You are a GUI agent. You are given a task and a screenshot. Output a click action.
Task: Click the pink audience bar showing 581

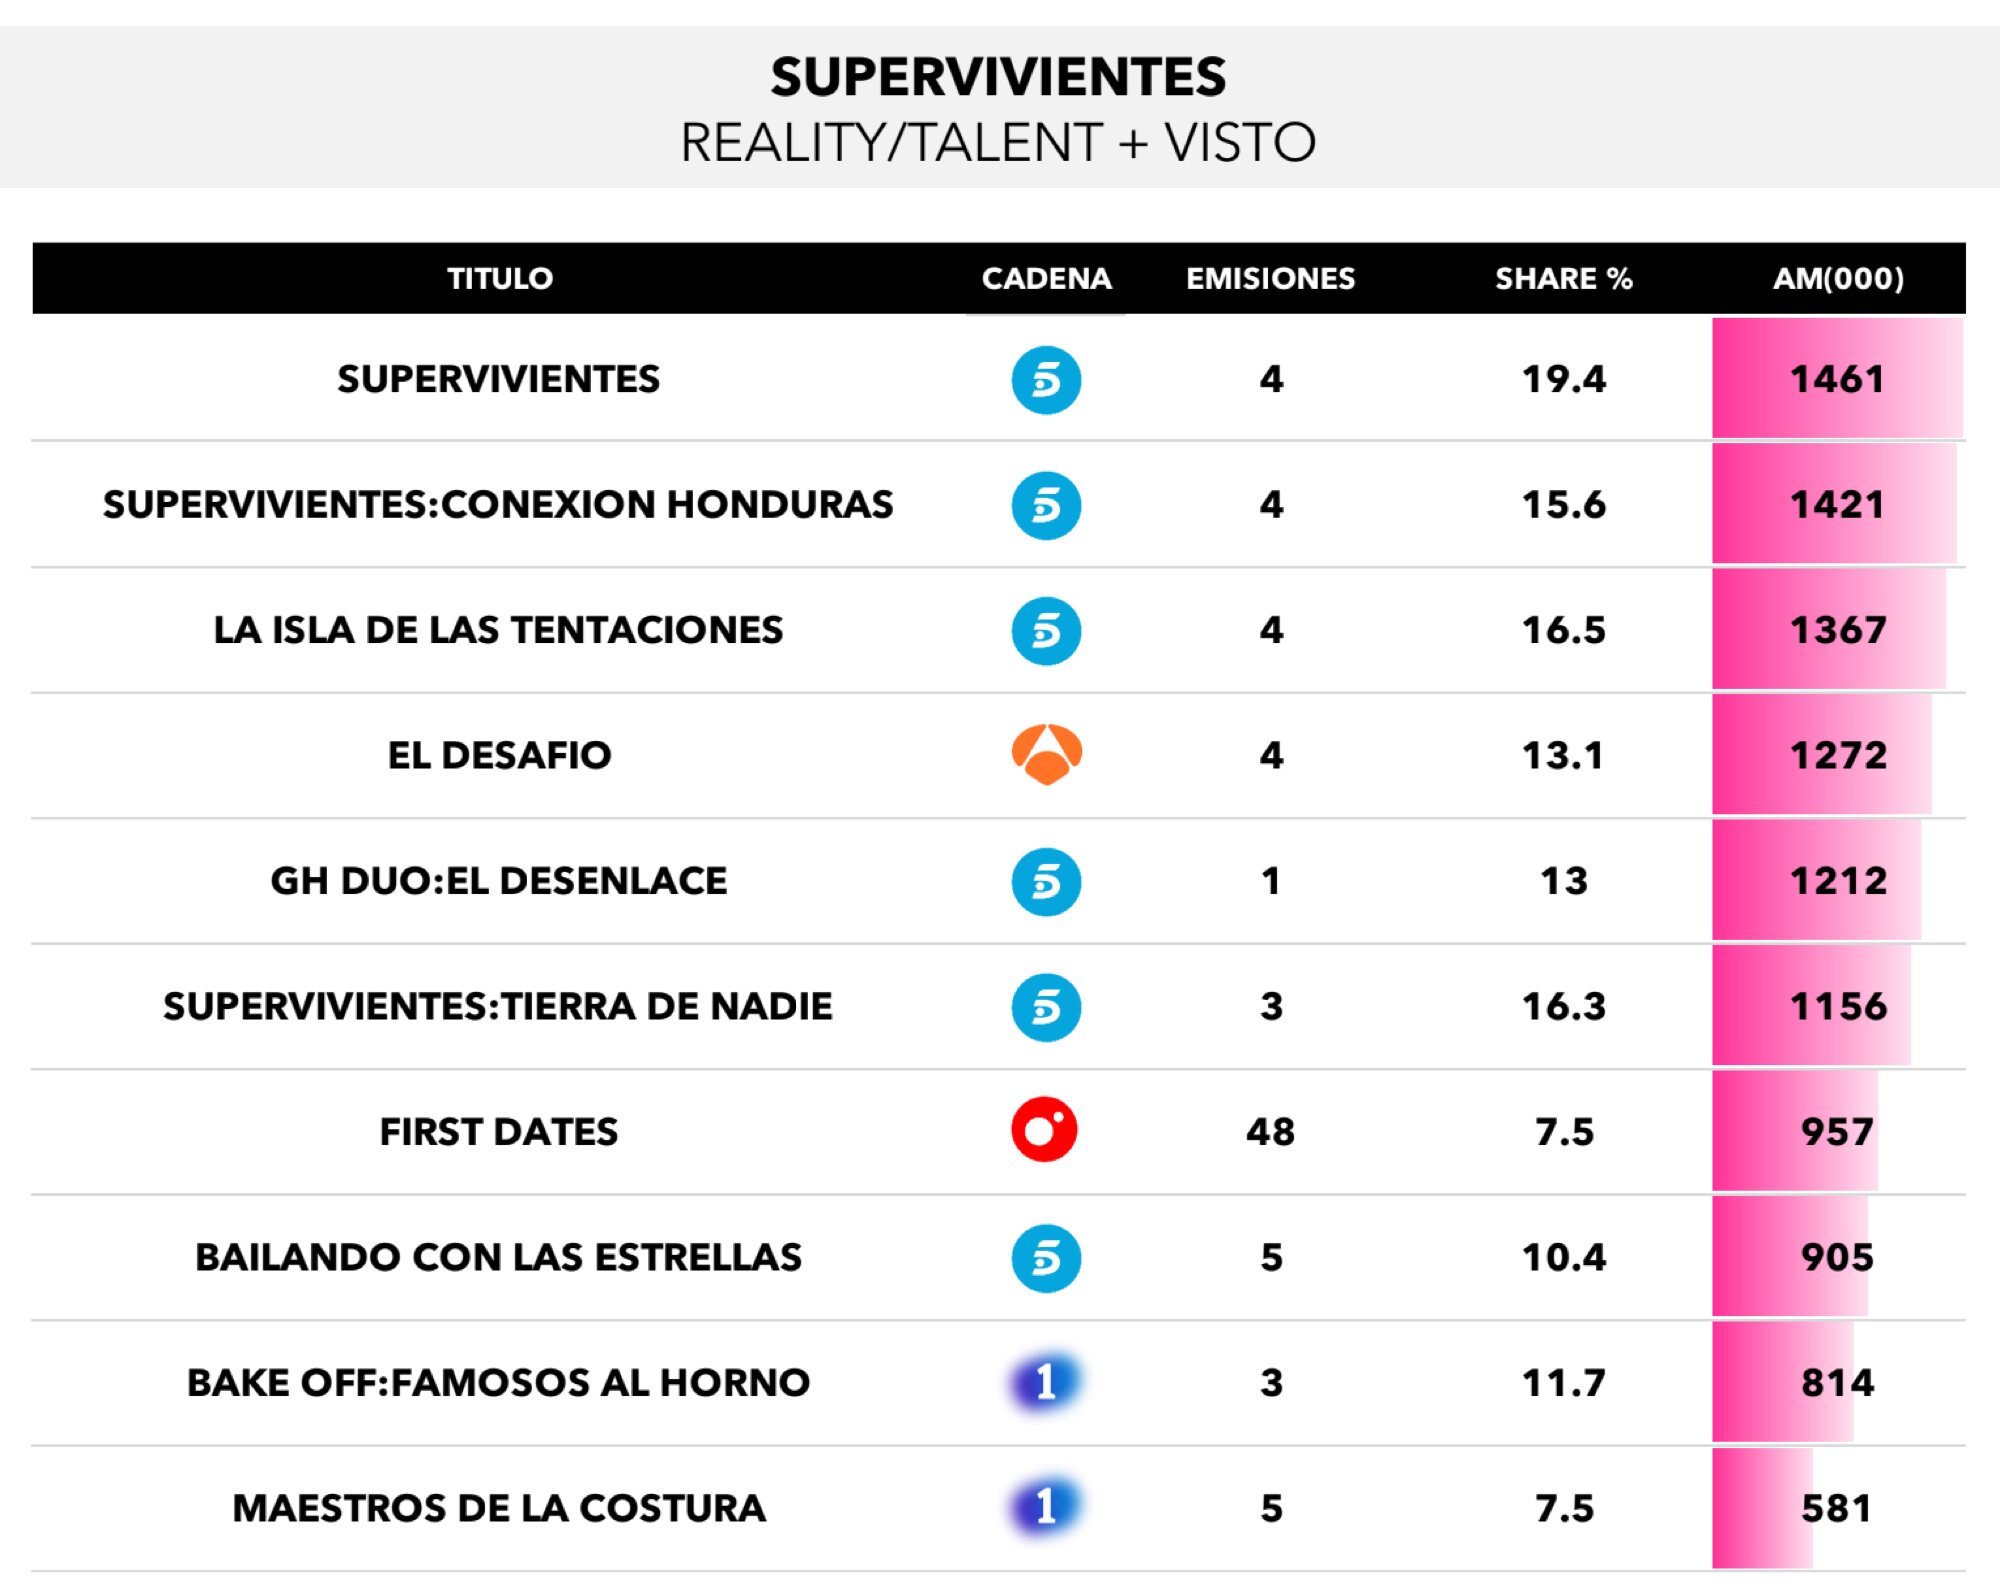(x=1762, y=1508)
